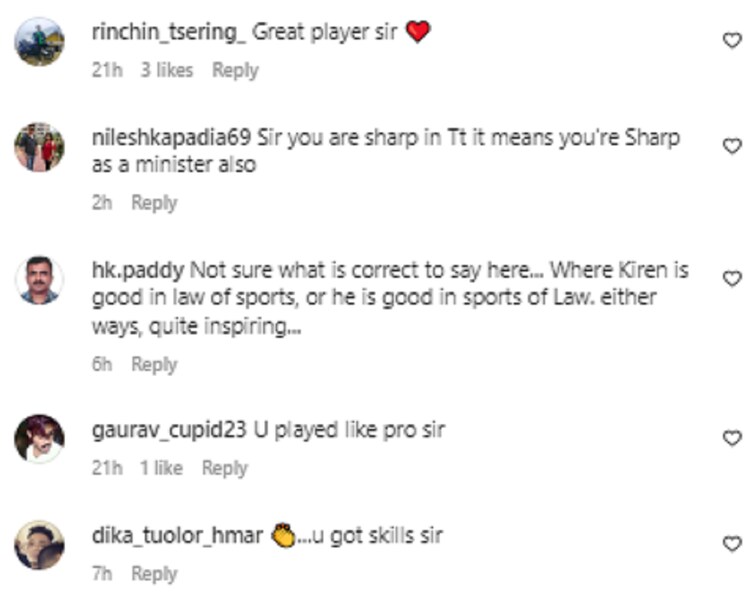Reply to rinchin_tsering_'s comment
Screen dimensions: 750x601
pos(235,70)
